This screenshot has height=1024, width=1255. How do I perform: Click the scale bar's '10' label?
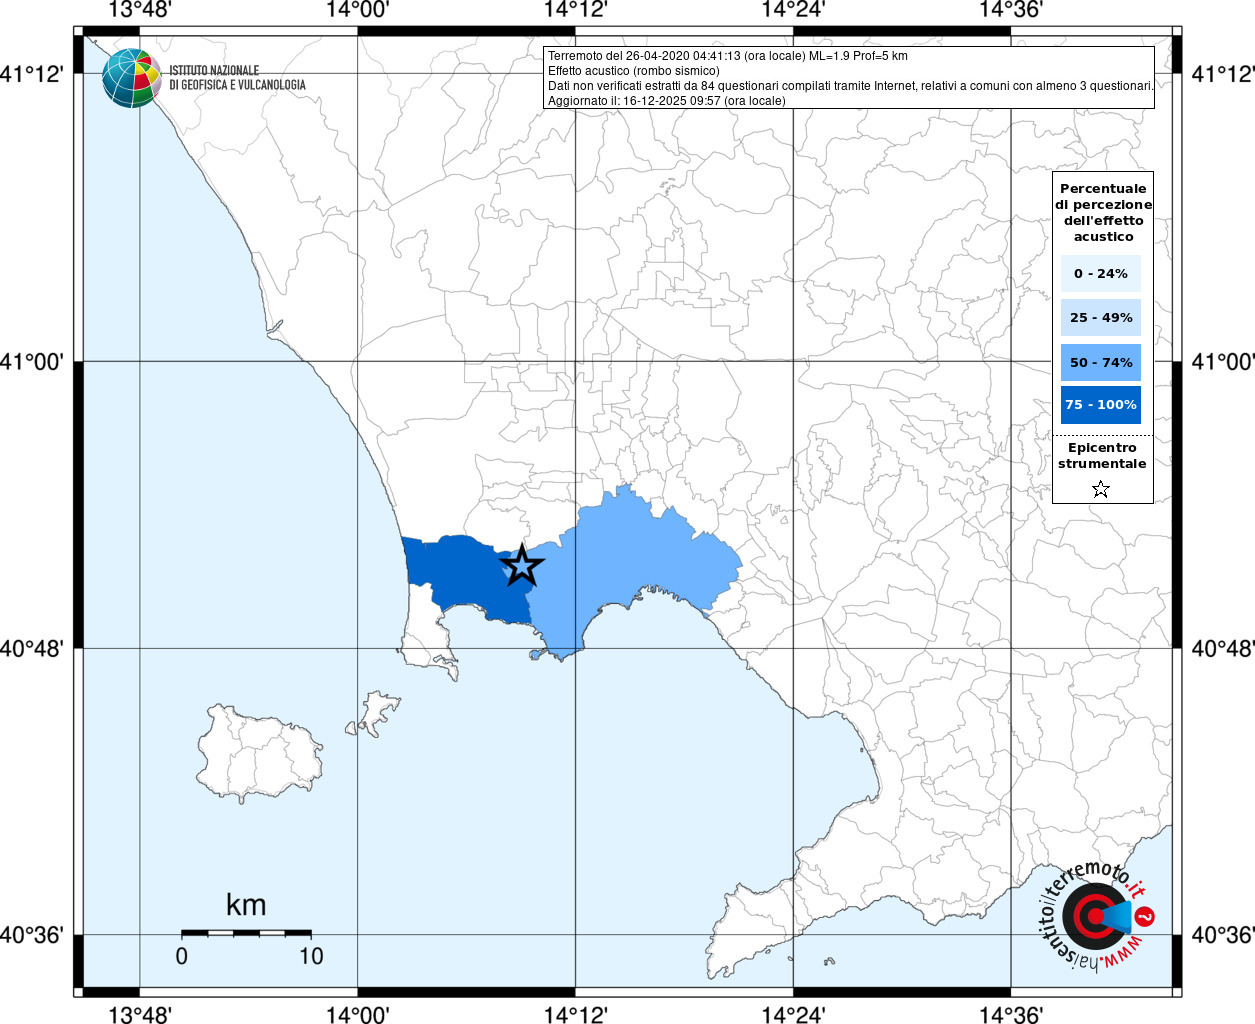coord(311,956)
